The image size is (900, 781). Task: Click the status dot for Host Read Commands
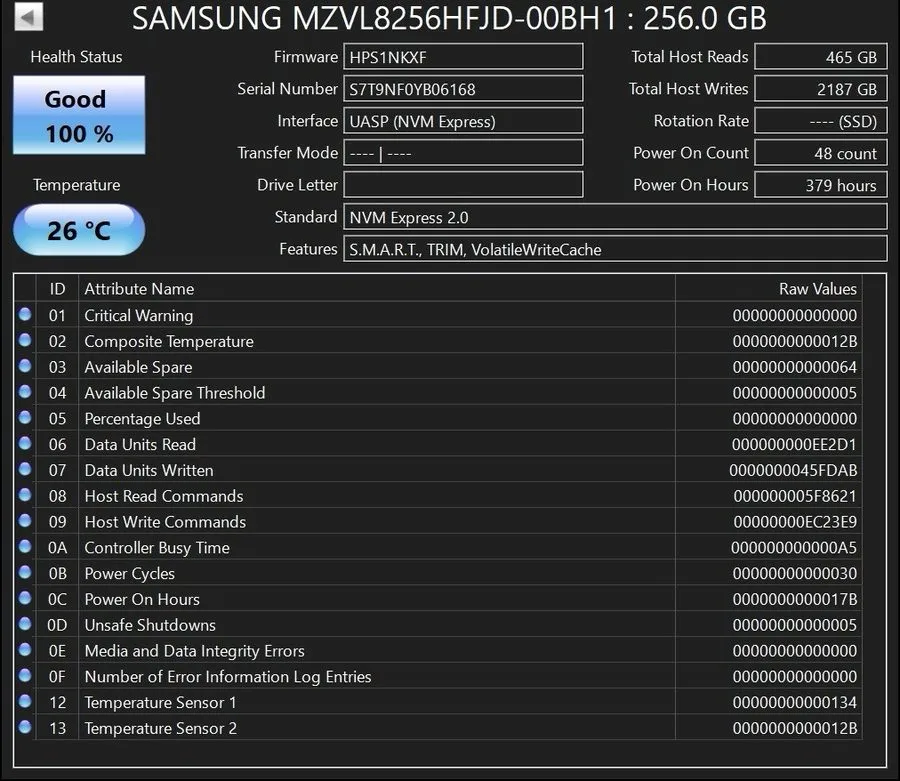pos(25,495)
